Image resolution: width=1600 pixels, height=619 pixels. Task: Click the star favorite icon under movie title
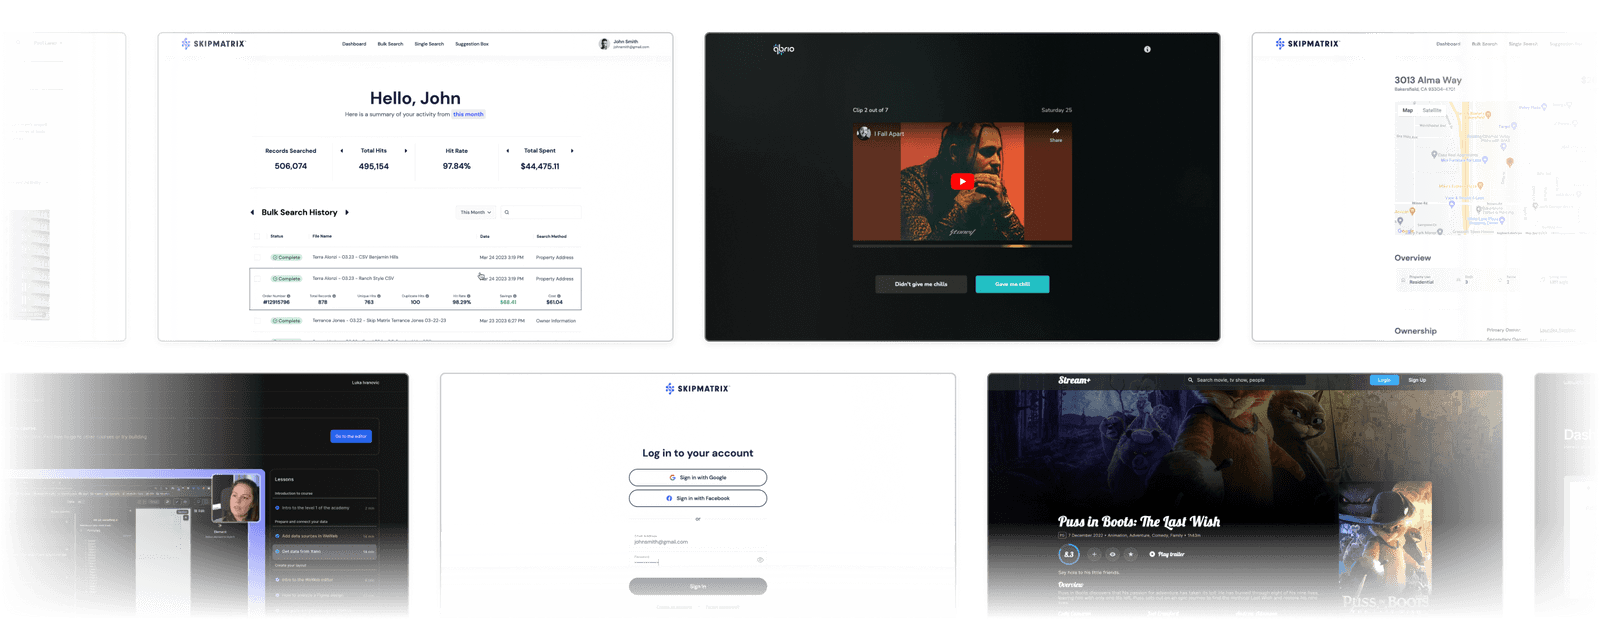pos(1131,554)
